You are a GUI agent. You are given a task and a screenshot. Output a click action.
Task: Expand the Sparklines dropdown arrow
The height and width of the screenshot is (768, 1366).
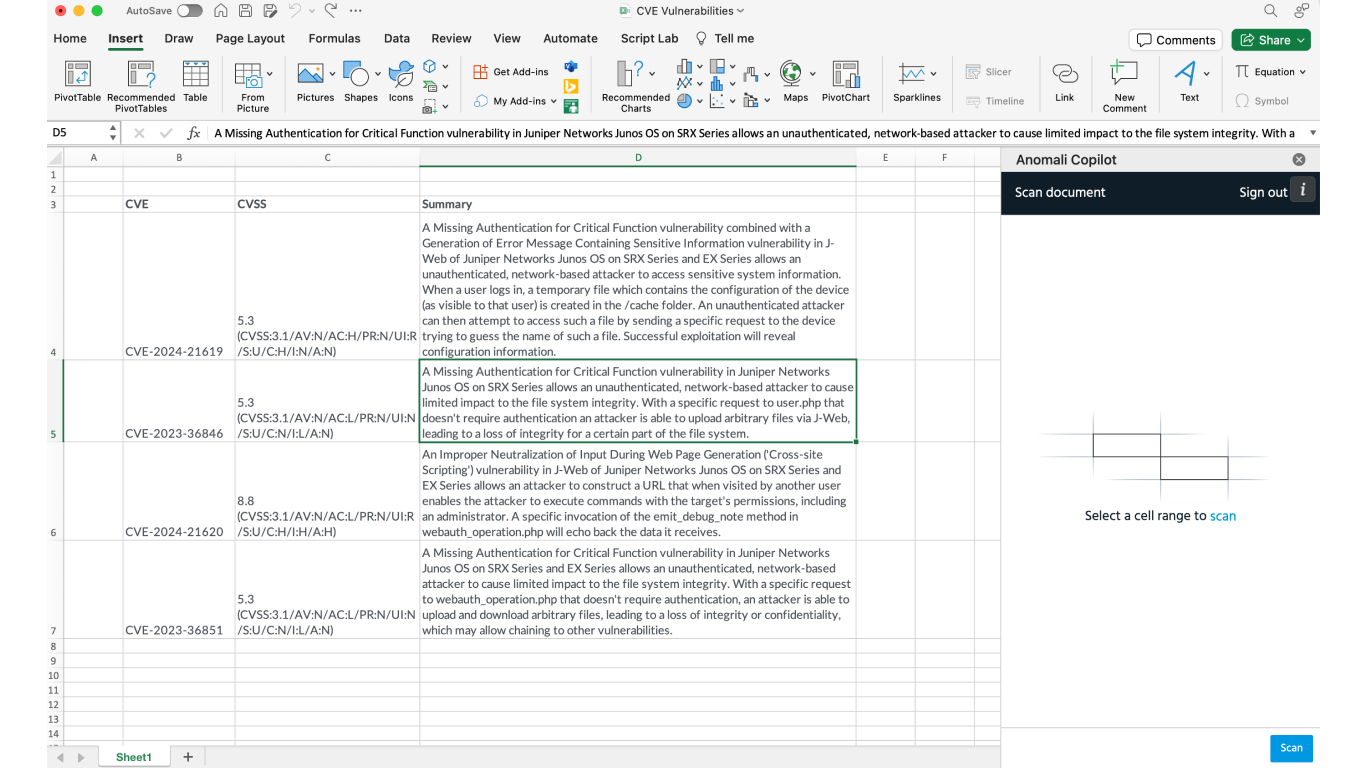pos(933,74)
